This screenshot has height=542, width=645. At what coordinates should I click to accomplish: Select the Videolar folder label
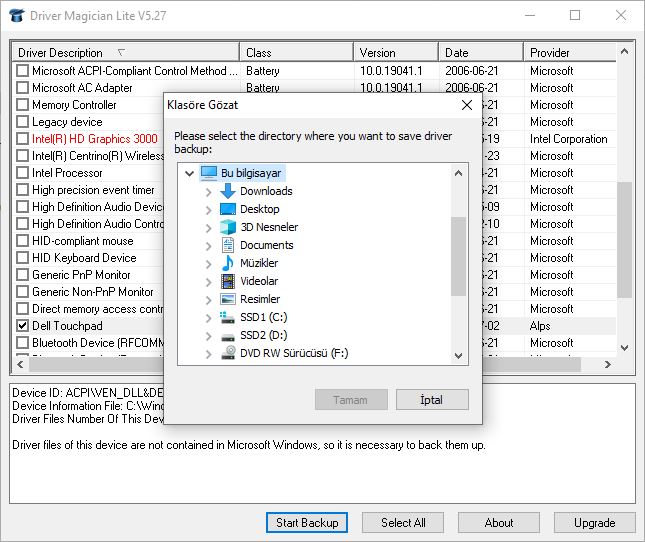(259, 281)
